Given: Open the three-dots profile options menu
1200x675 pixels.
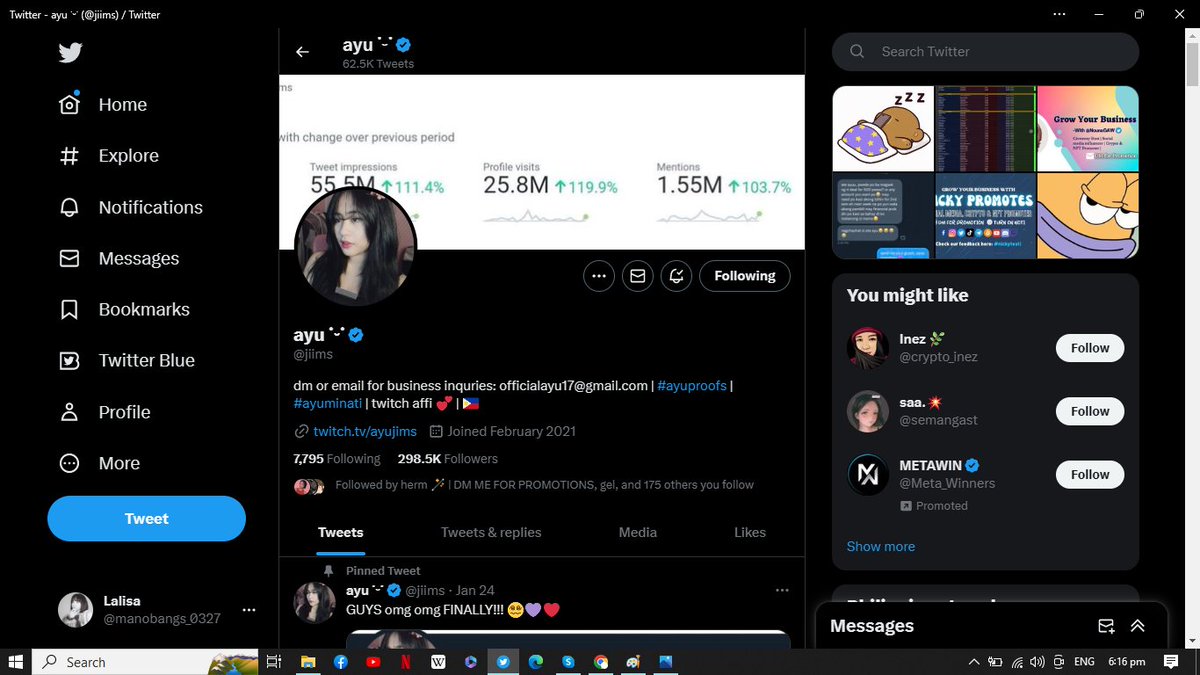Looking at the screenshot, I should 598,276.
